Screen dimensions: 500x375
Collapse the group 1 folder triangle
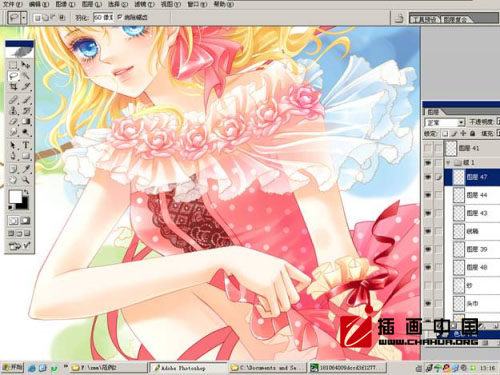pos(448,163)
